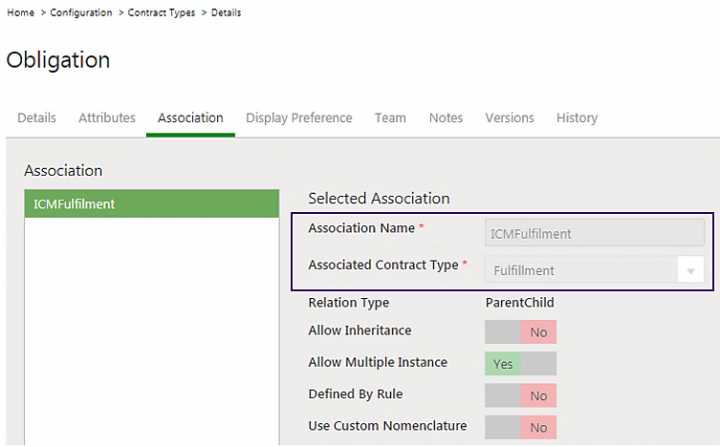This screenshot has width=720, height=447.
Task: Select the Association tab
Action: click(x=190, y=118)
